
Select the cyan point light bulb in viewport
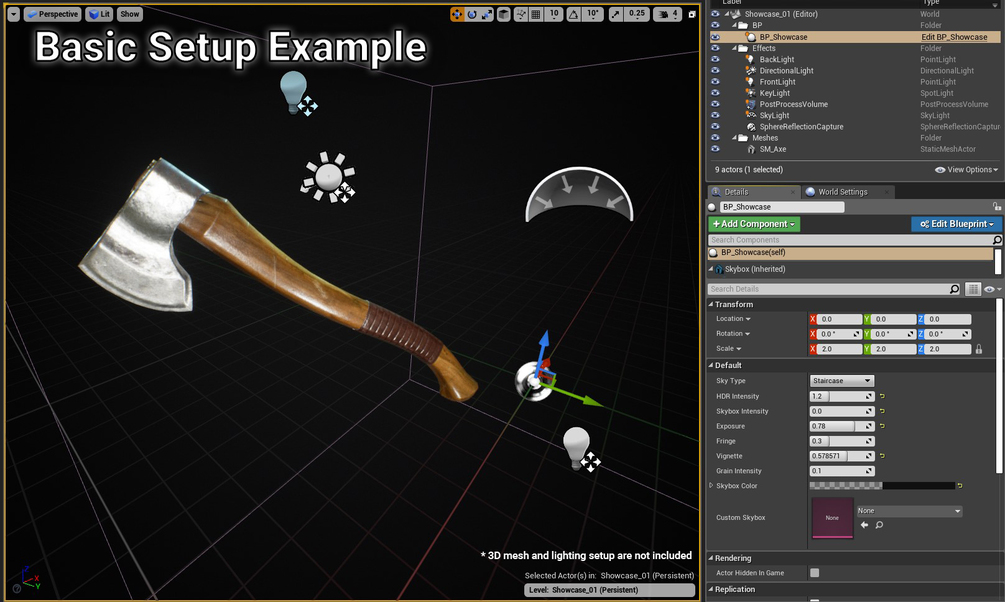pos(294,92)
